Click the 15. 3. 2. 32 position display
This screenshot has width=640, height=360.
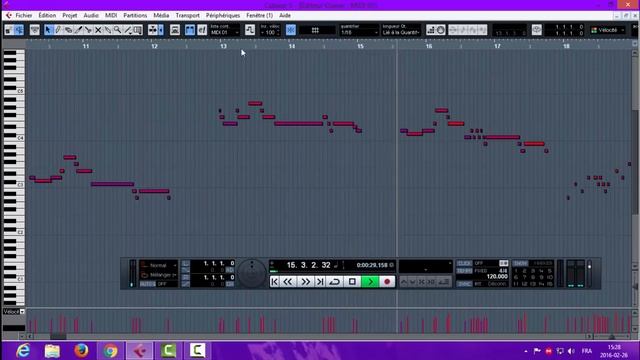pos(309,265)
